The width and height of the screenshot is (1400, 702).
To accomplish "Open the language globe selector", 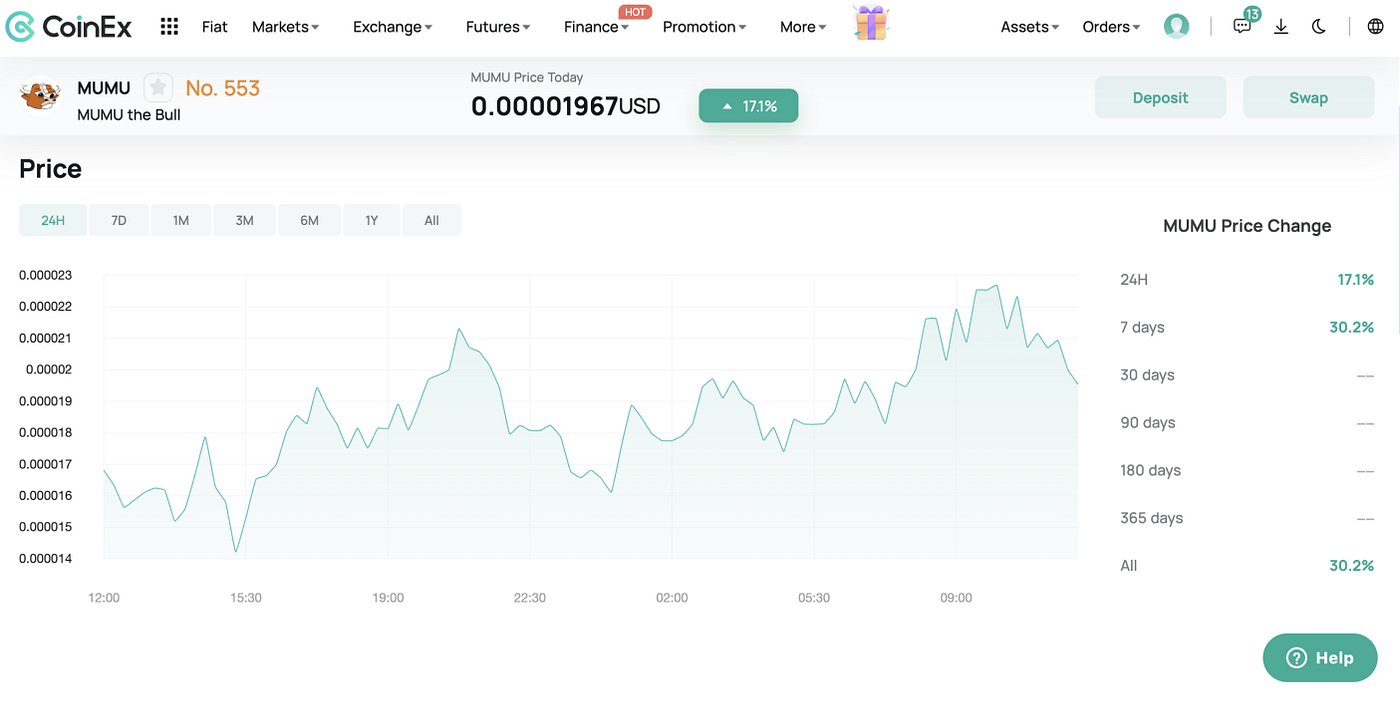I will [1375, 26].
